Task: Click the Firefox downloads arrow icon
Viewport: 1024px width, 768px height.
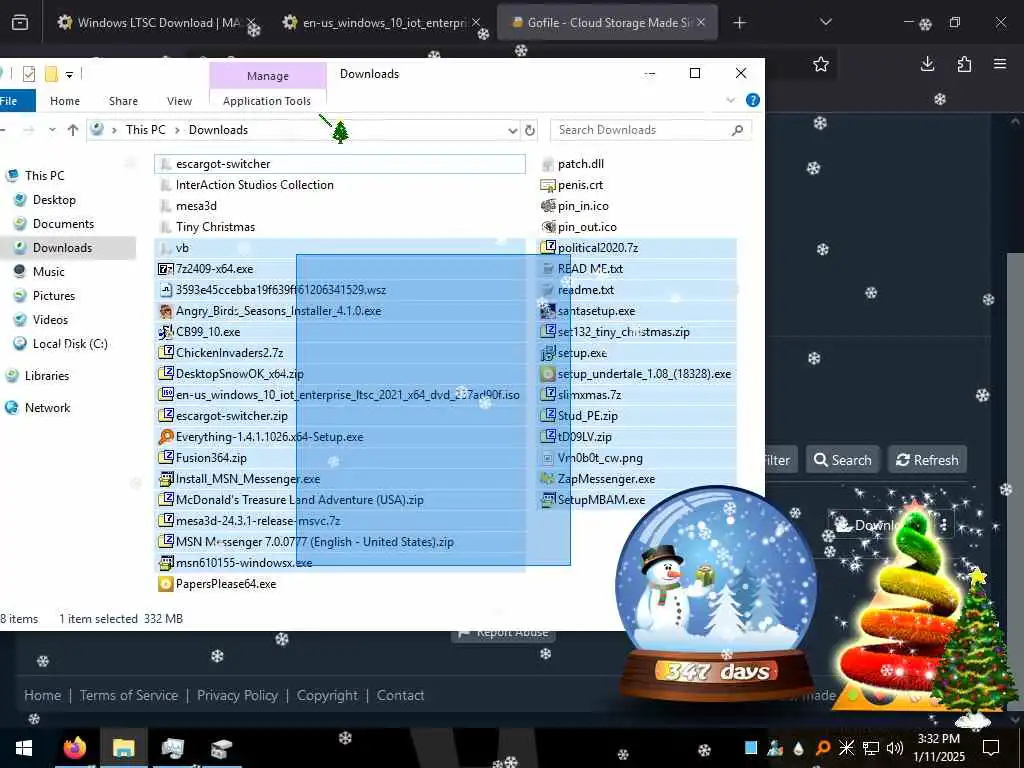Action: click(x=927, y=64)
